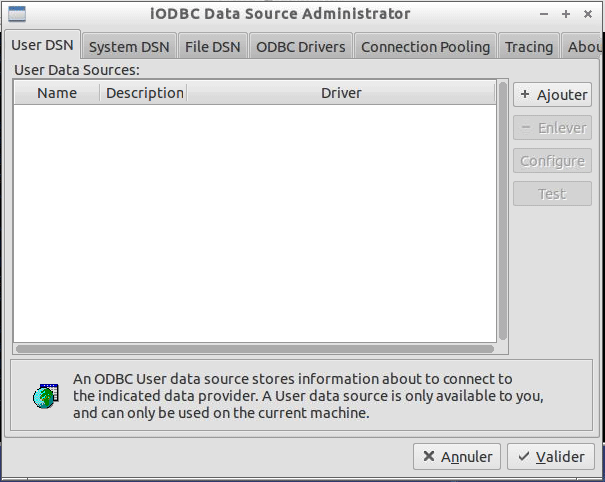Maximize the iODBC Administrator window
The image size is (605, 482).
pyautogui.click(x=566, y=14)
